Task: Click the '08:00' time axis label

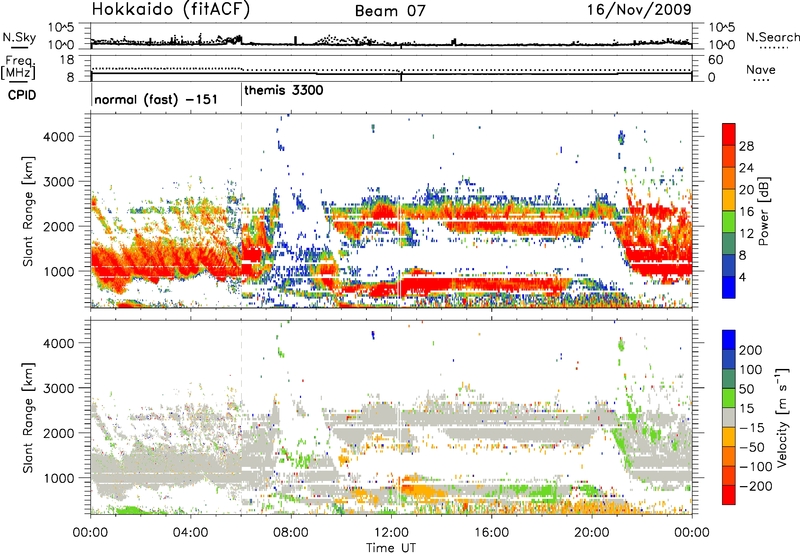Action: coord(291,533)
